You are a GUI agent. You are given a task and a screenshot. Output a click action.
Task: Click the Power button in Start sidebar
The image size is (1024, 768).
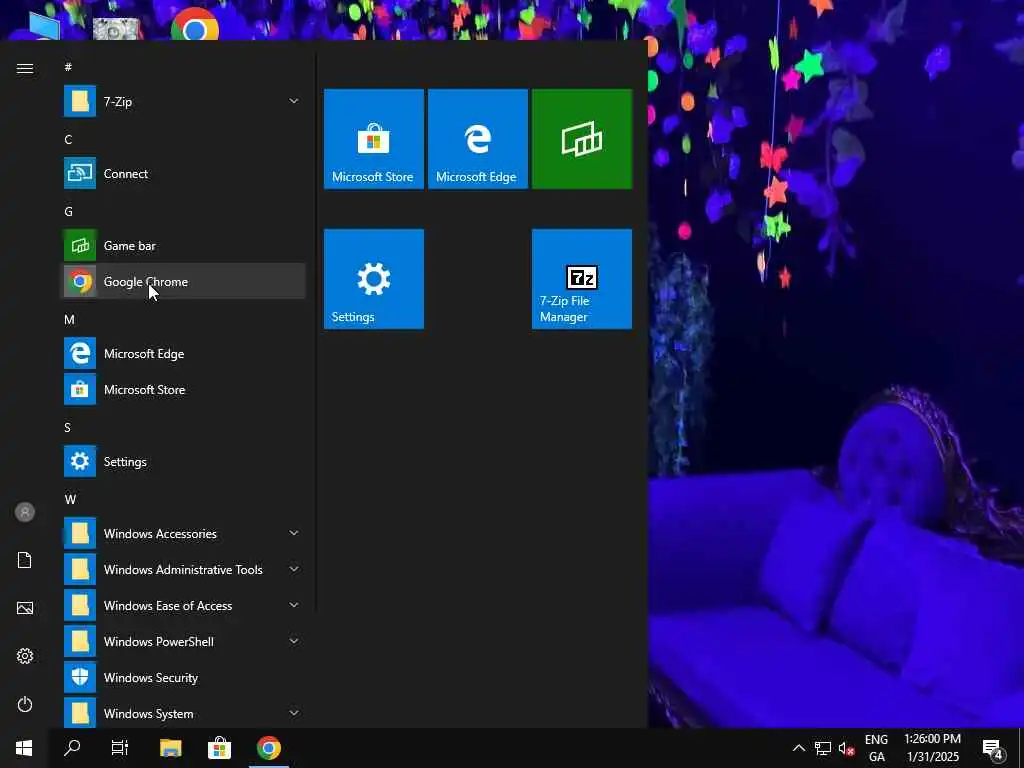tap(25, 704)
